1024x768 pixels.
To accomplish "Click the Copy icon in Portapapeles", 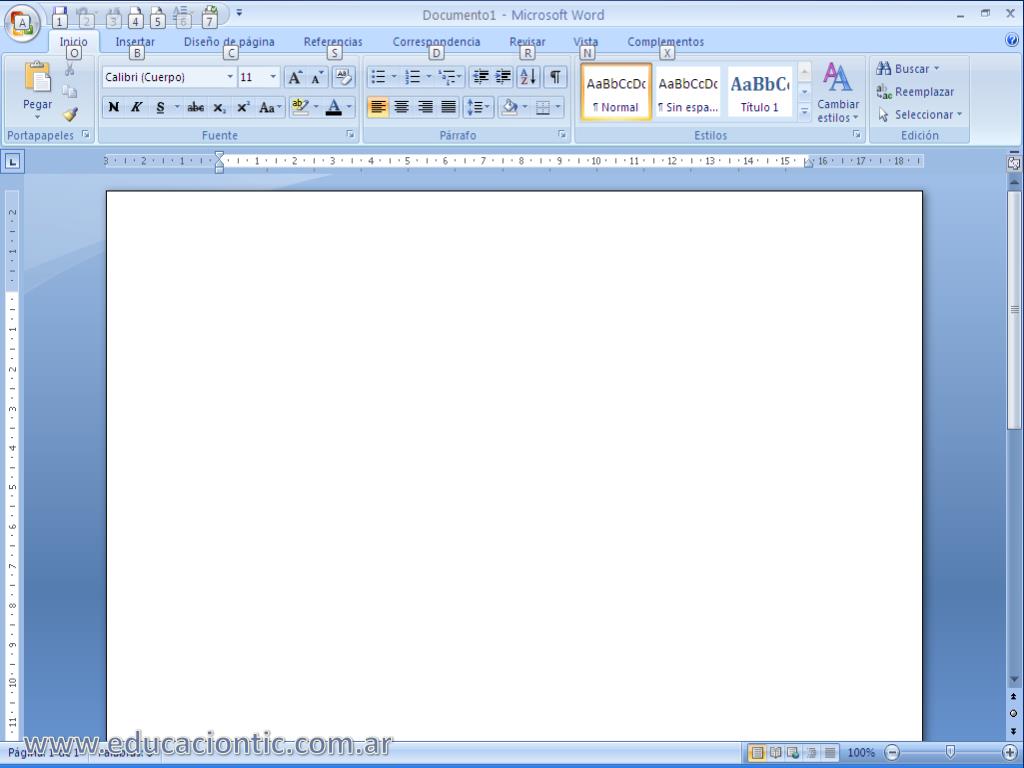I will tap(70, 92).
